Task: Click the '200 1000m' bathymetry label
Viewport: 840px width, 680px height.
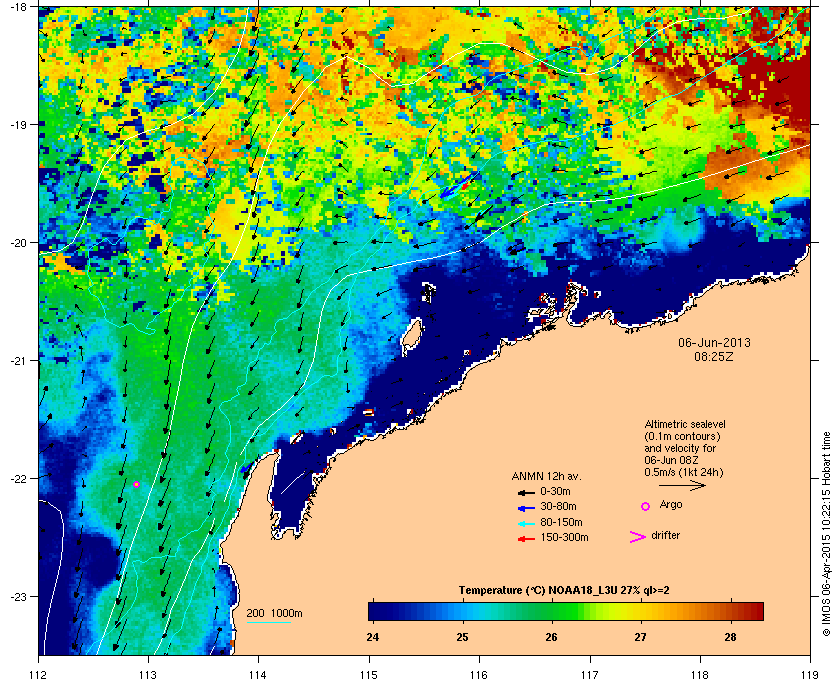Action: pyautogui.click(x=274, y=614)
